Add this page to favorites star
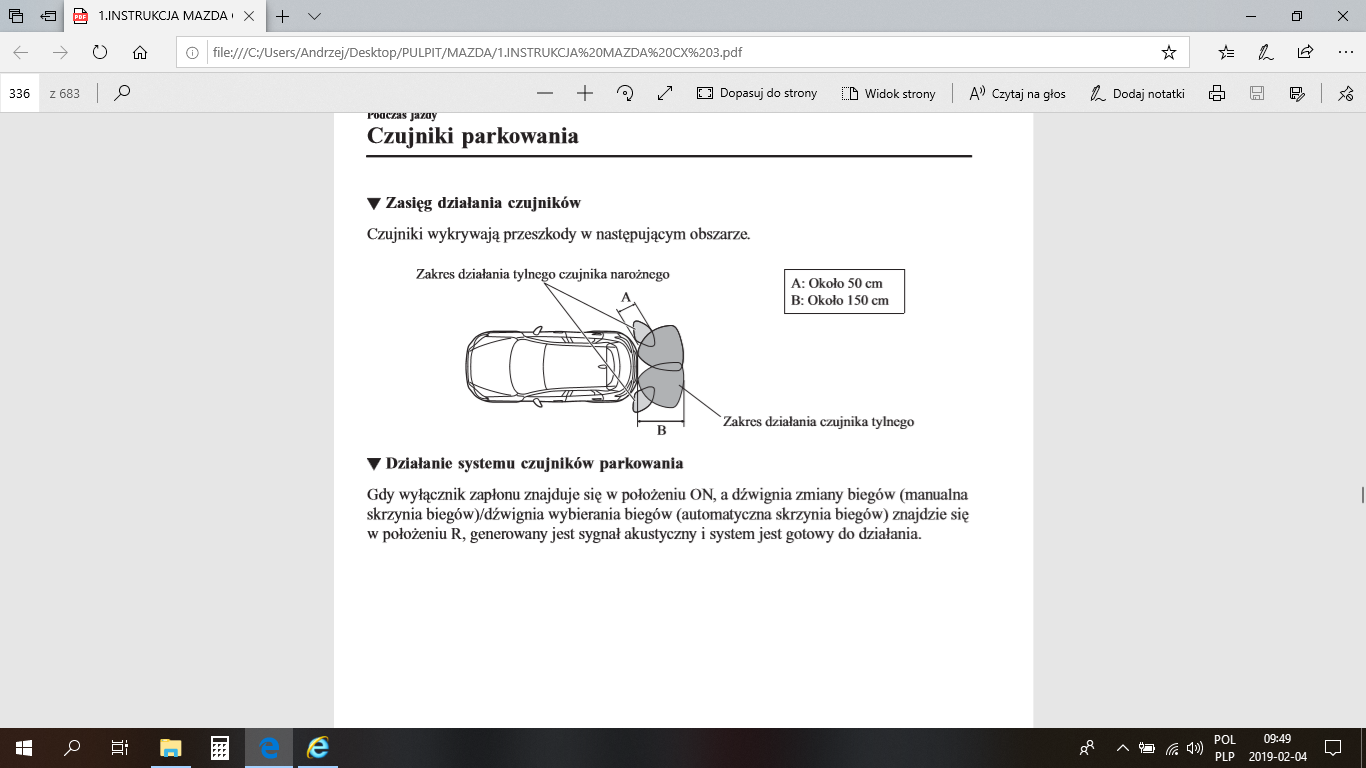 pyautogui.click(x=1168, y=53)
